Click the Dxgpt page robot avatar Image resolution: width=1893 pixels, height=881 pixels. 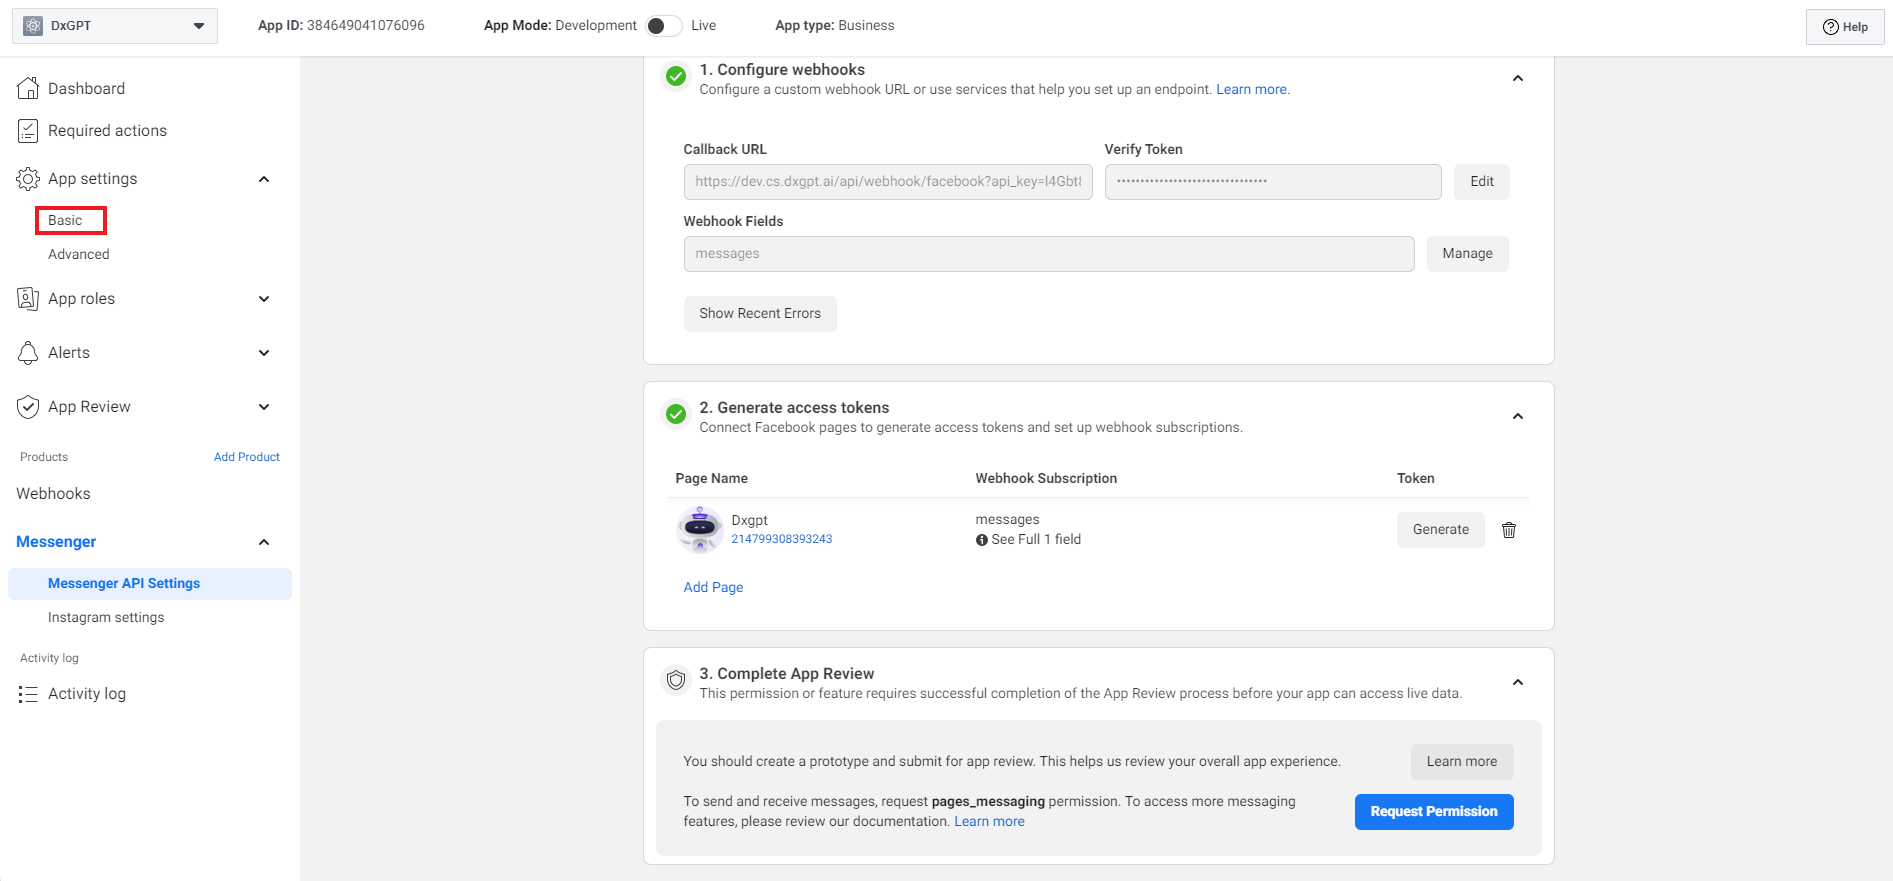coord(700,529)
